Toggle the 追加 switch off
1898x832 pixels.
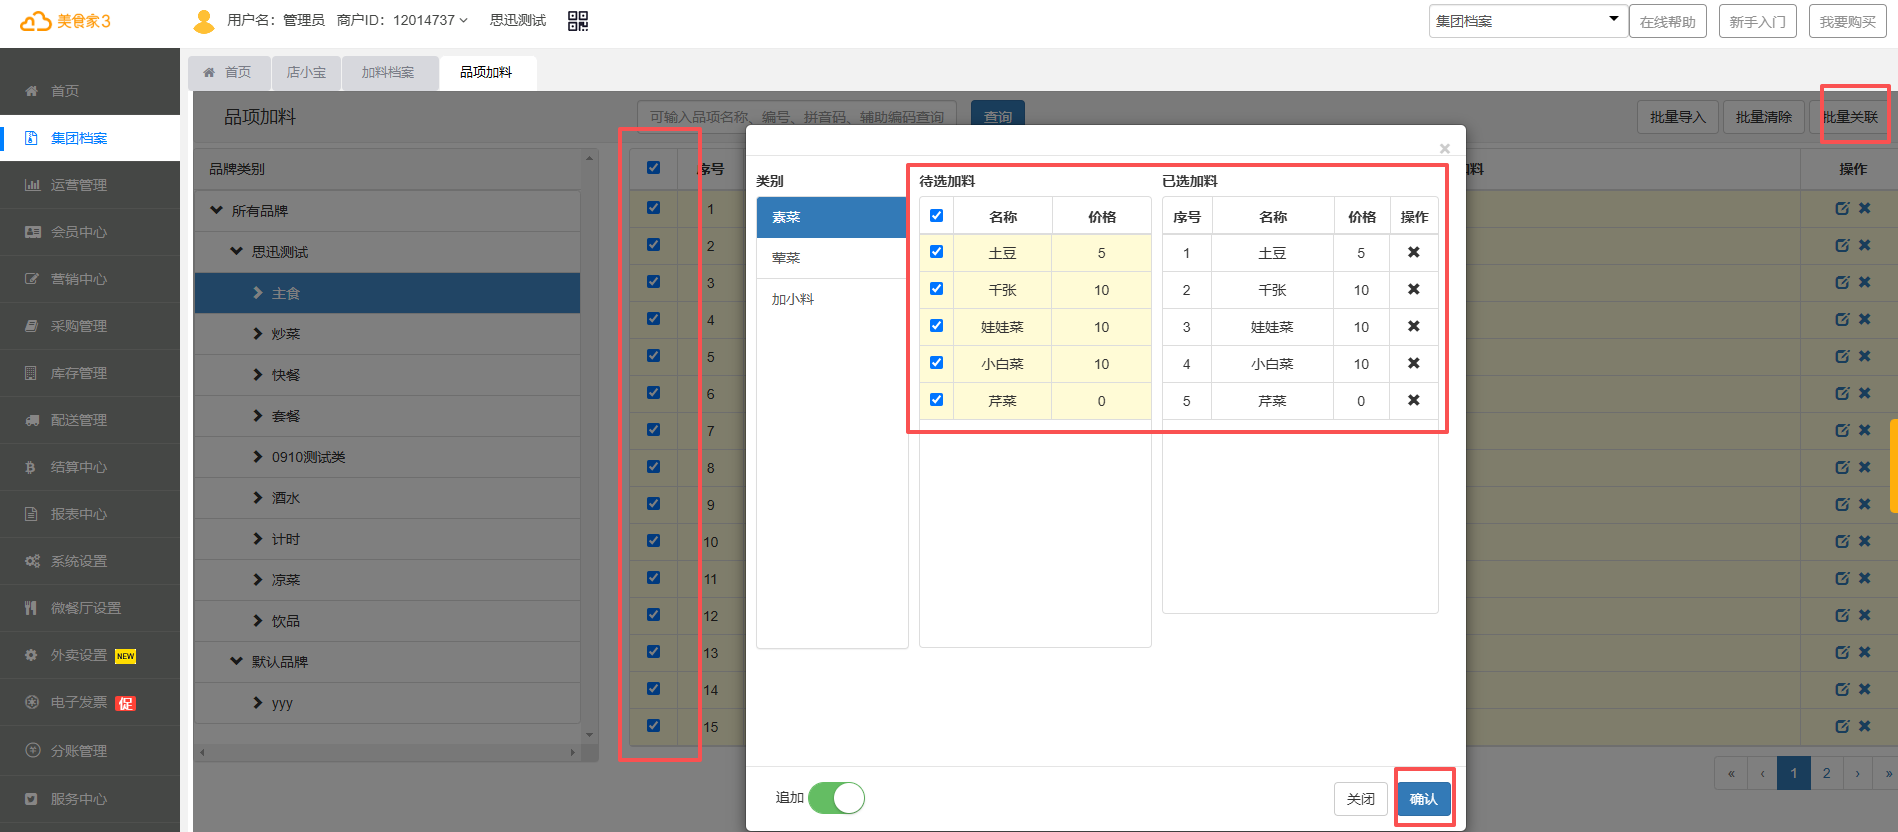click(836, 798)
